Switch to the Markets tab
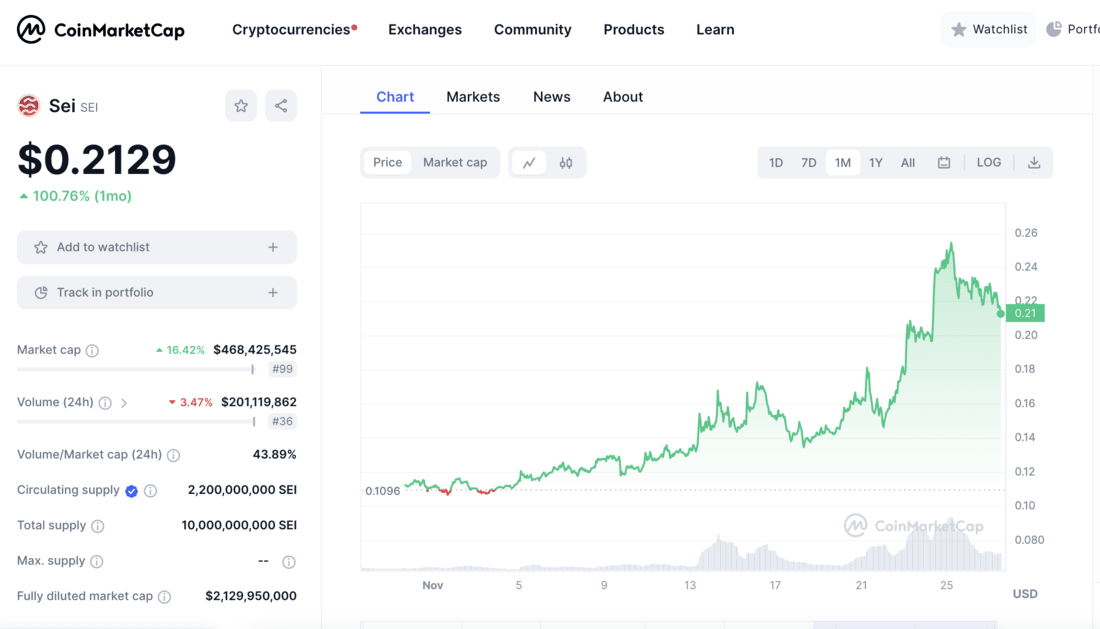Viewport: 1100px width, 629px height. pos(473,96)
